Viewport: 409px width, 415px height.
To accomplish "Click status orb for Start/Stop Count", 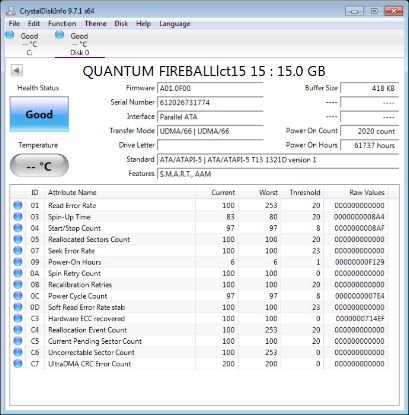I will 18,228.
